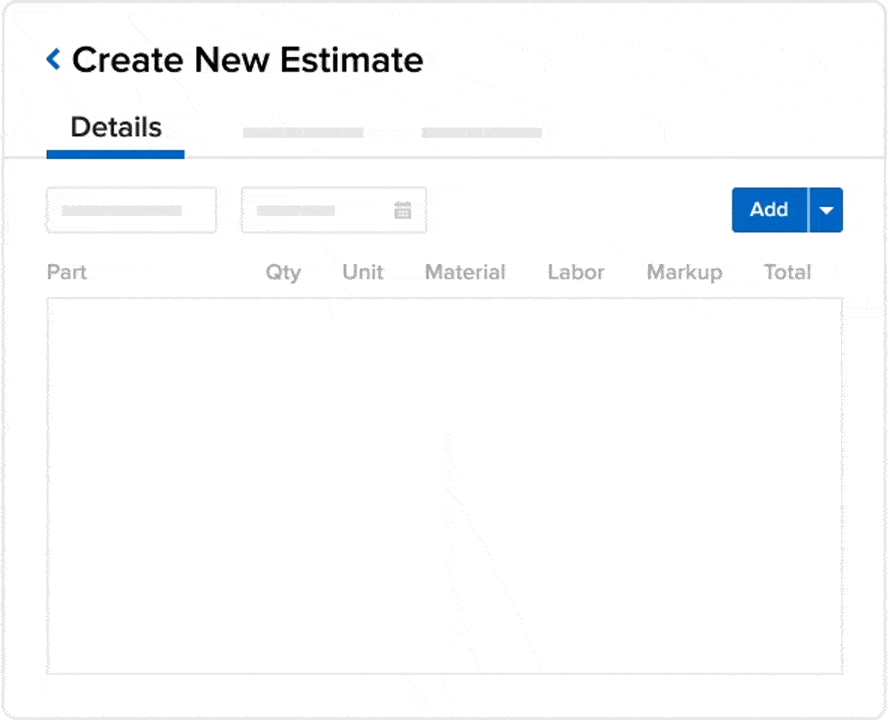Screen dimensions: 888x720
Task: Click the Material column header
Action: tap(465, 272)
